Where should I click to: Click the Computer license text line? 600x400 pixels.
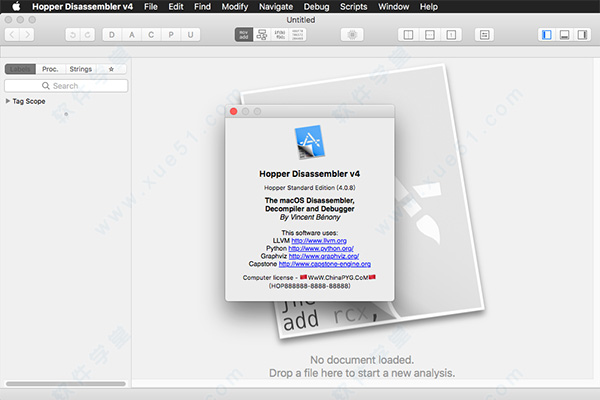pyautogui.click(x=309, y=278)
